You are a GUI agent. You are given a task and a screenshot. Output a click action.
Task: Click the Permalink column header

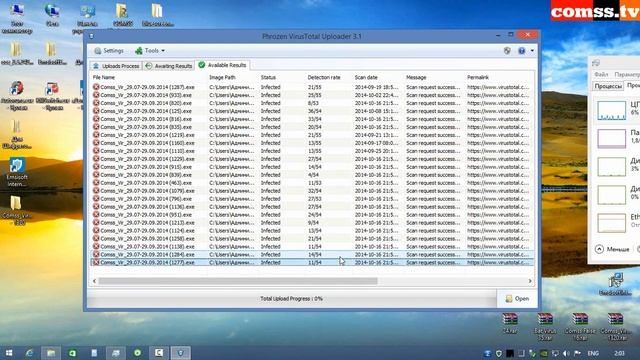[478, 77]
